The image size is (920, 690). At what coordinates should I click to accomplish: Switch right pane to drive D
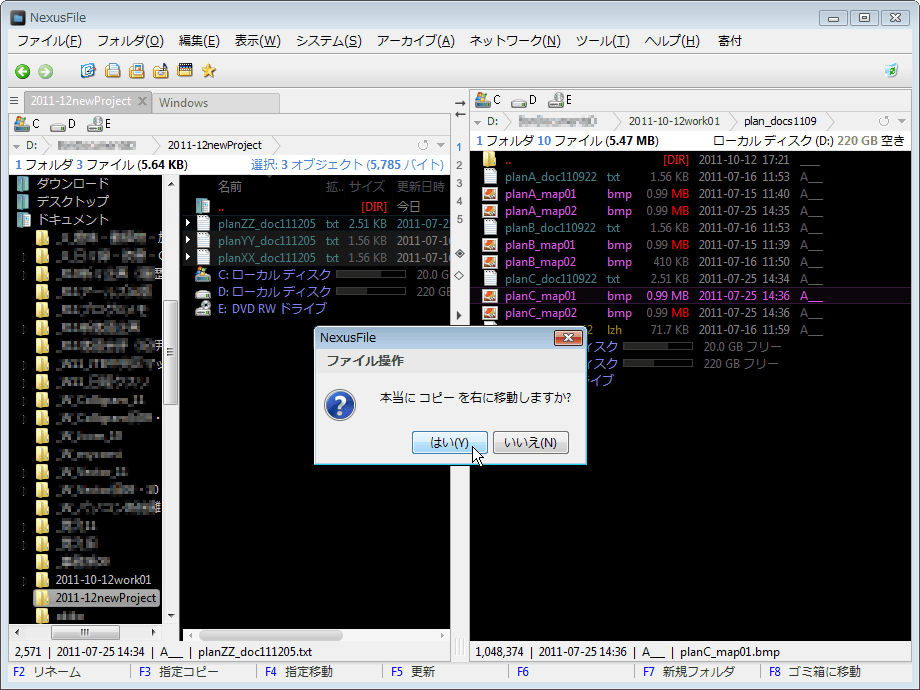pyautogui.click(x=524, y=100)
